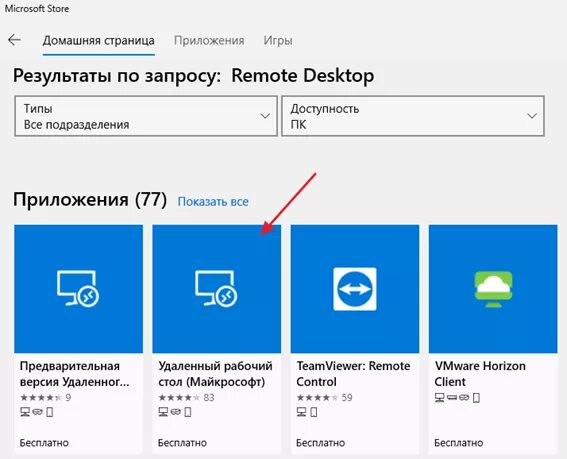Viewport: 567px width, 459px height.
Task: Click Бесплатно under VMware Horizon Client
Action: 459,443
